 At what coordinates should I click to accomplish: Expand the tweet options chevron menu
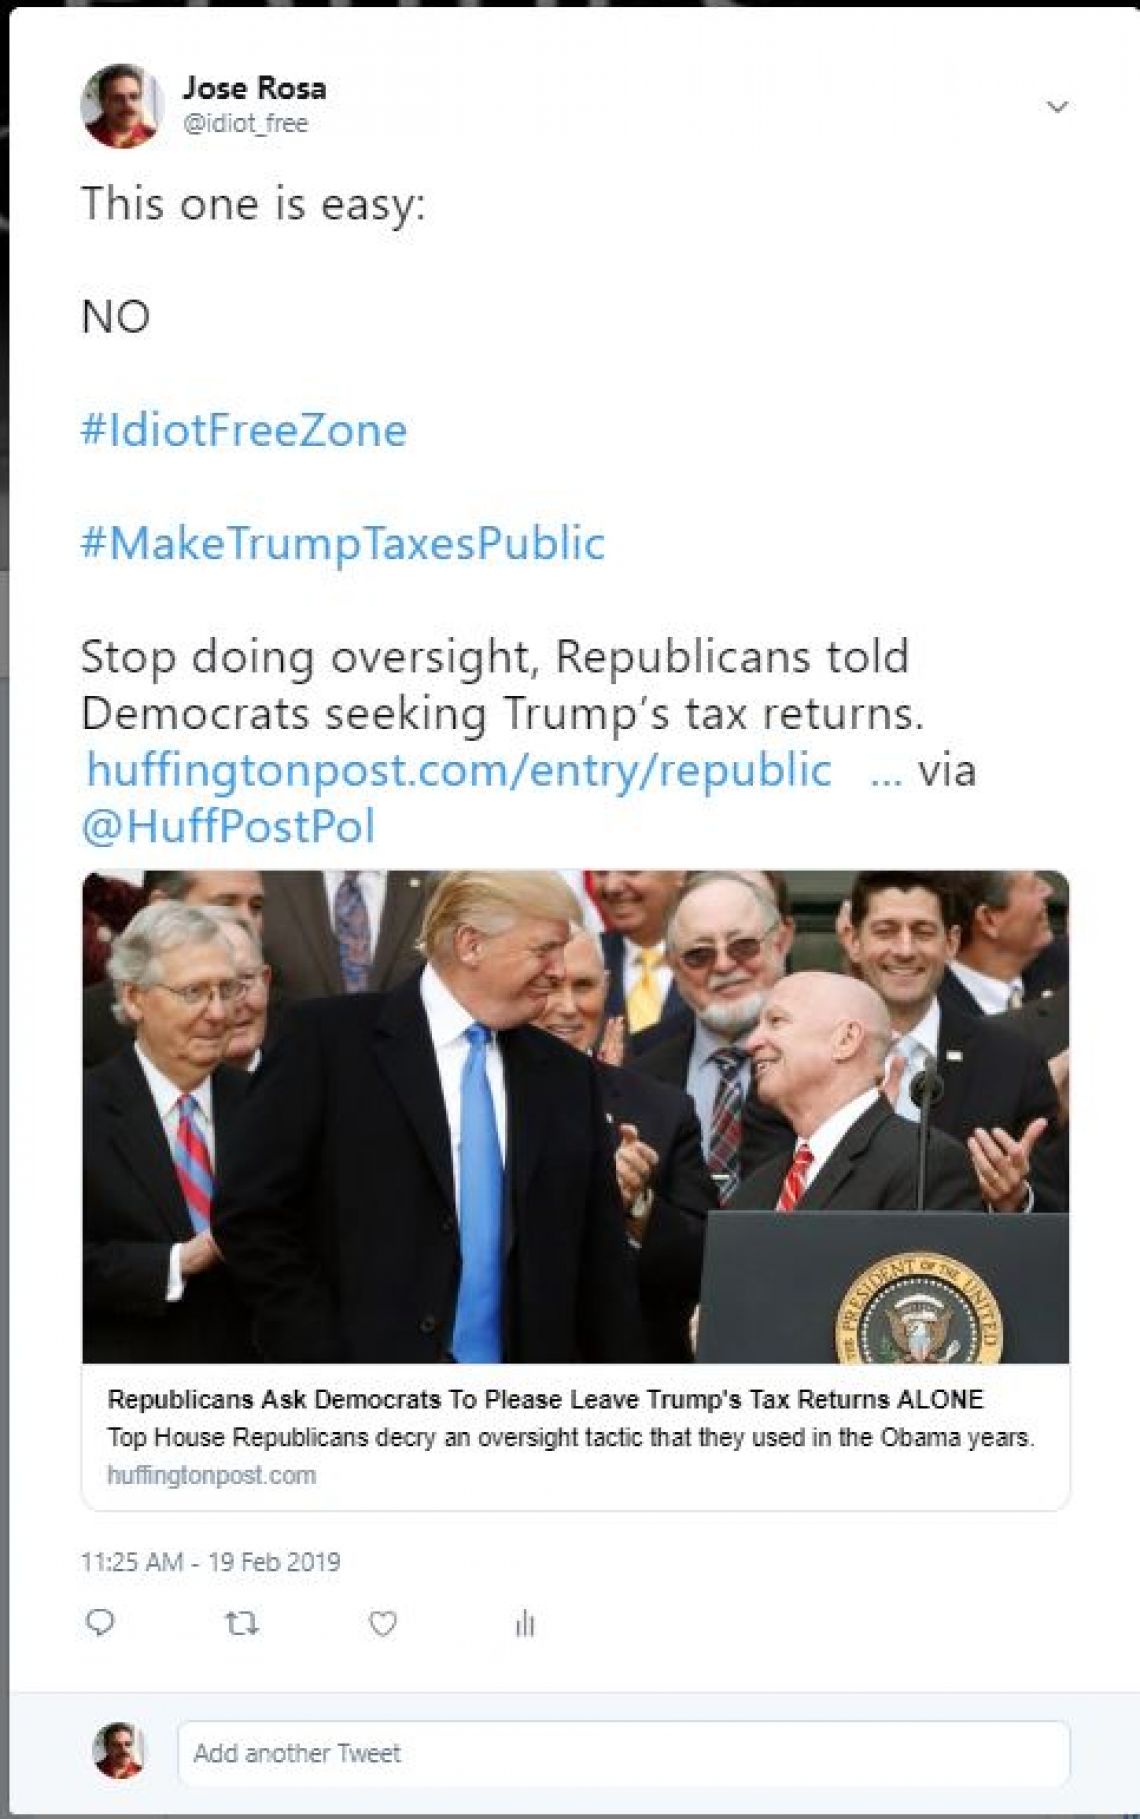pyautogui.click(x=1057, y=106)
